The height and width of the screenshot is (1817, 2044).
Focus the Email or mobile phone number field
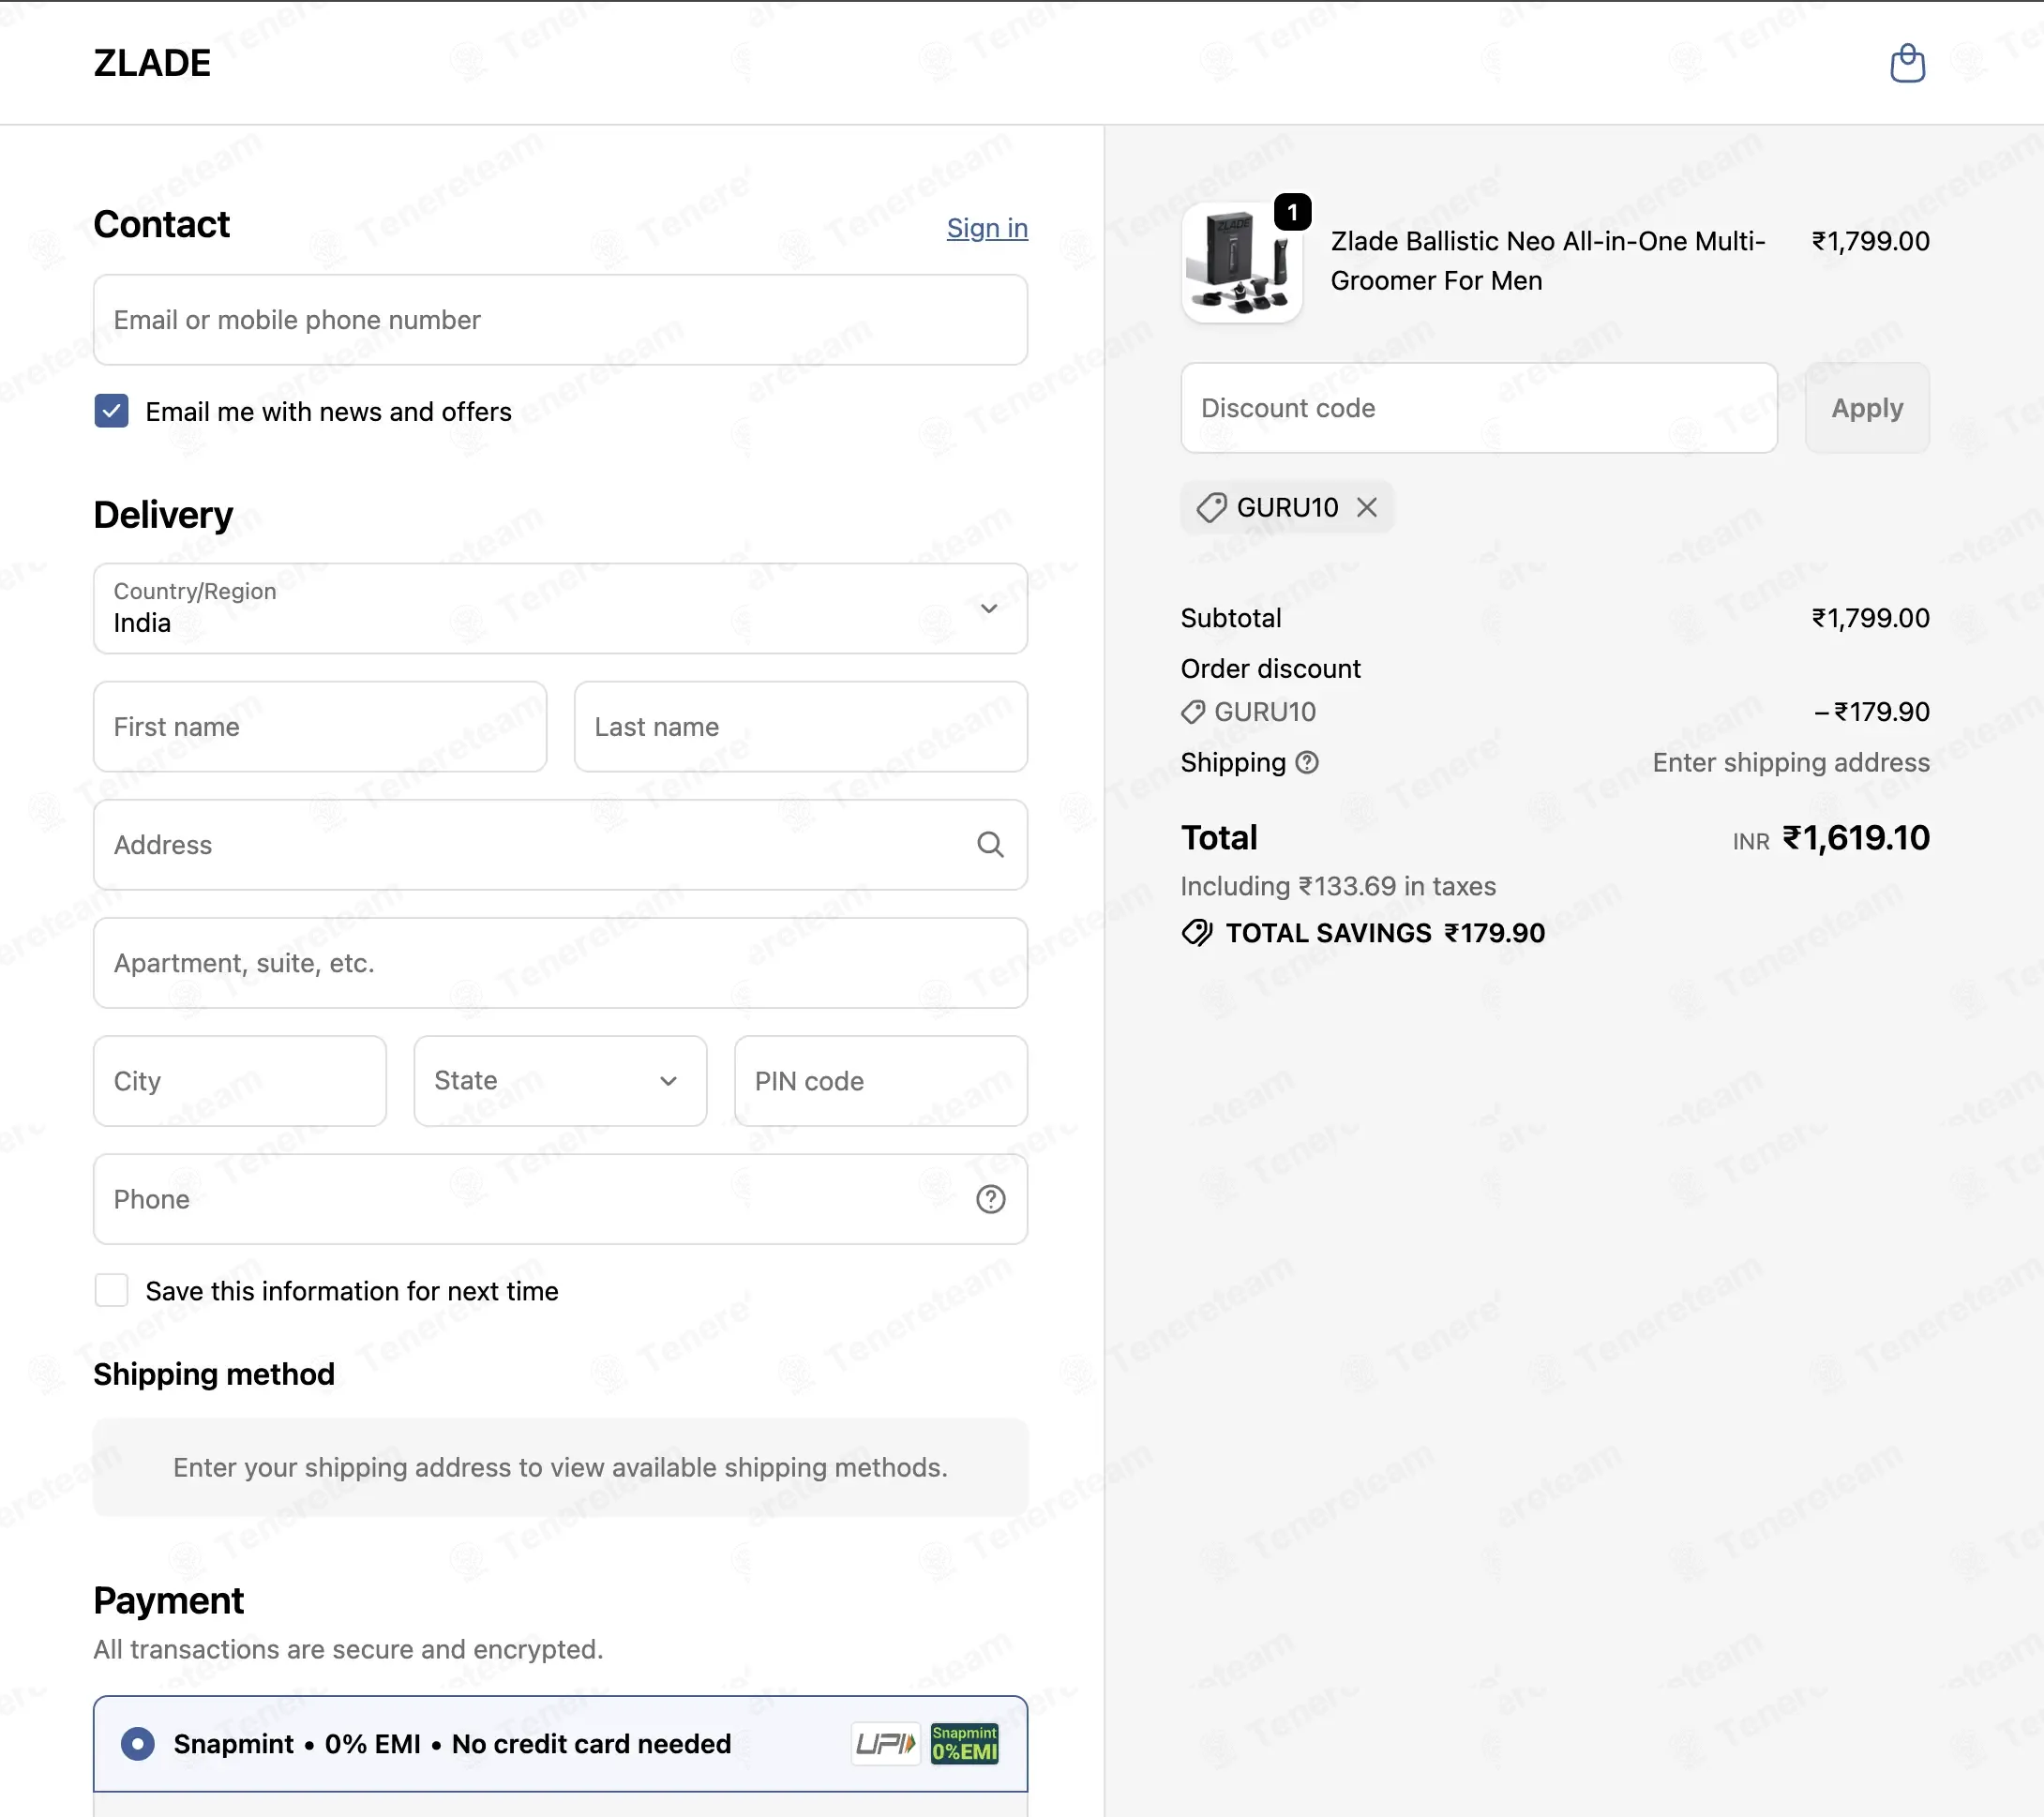[560, 320]
